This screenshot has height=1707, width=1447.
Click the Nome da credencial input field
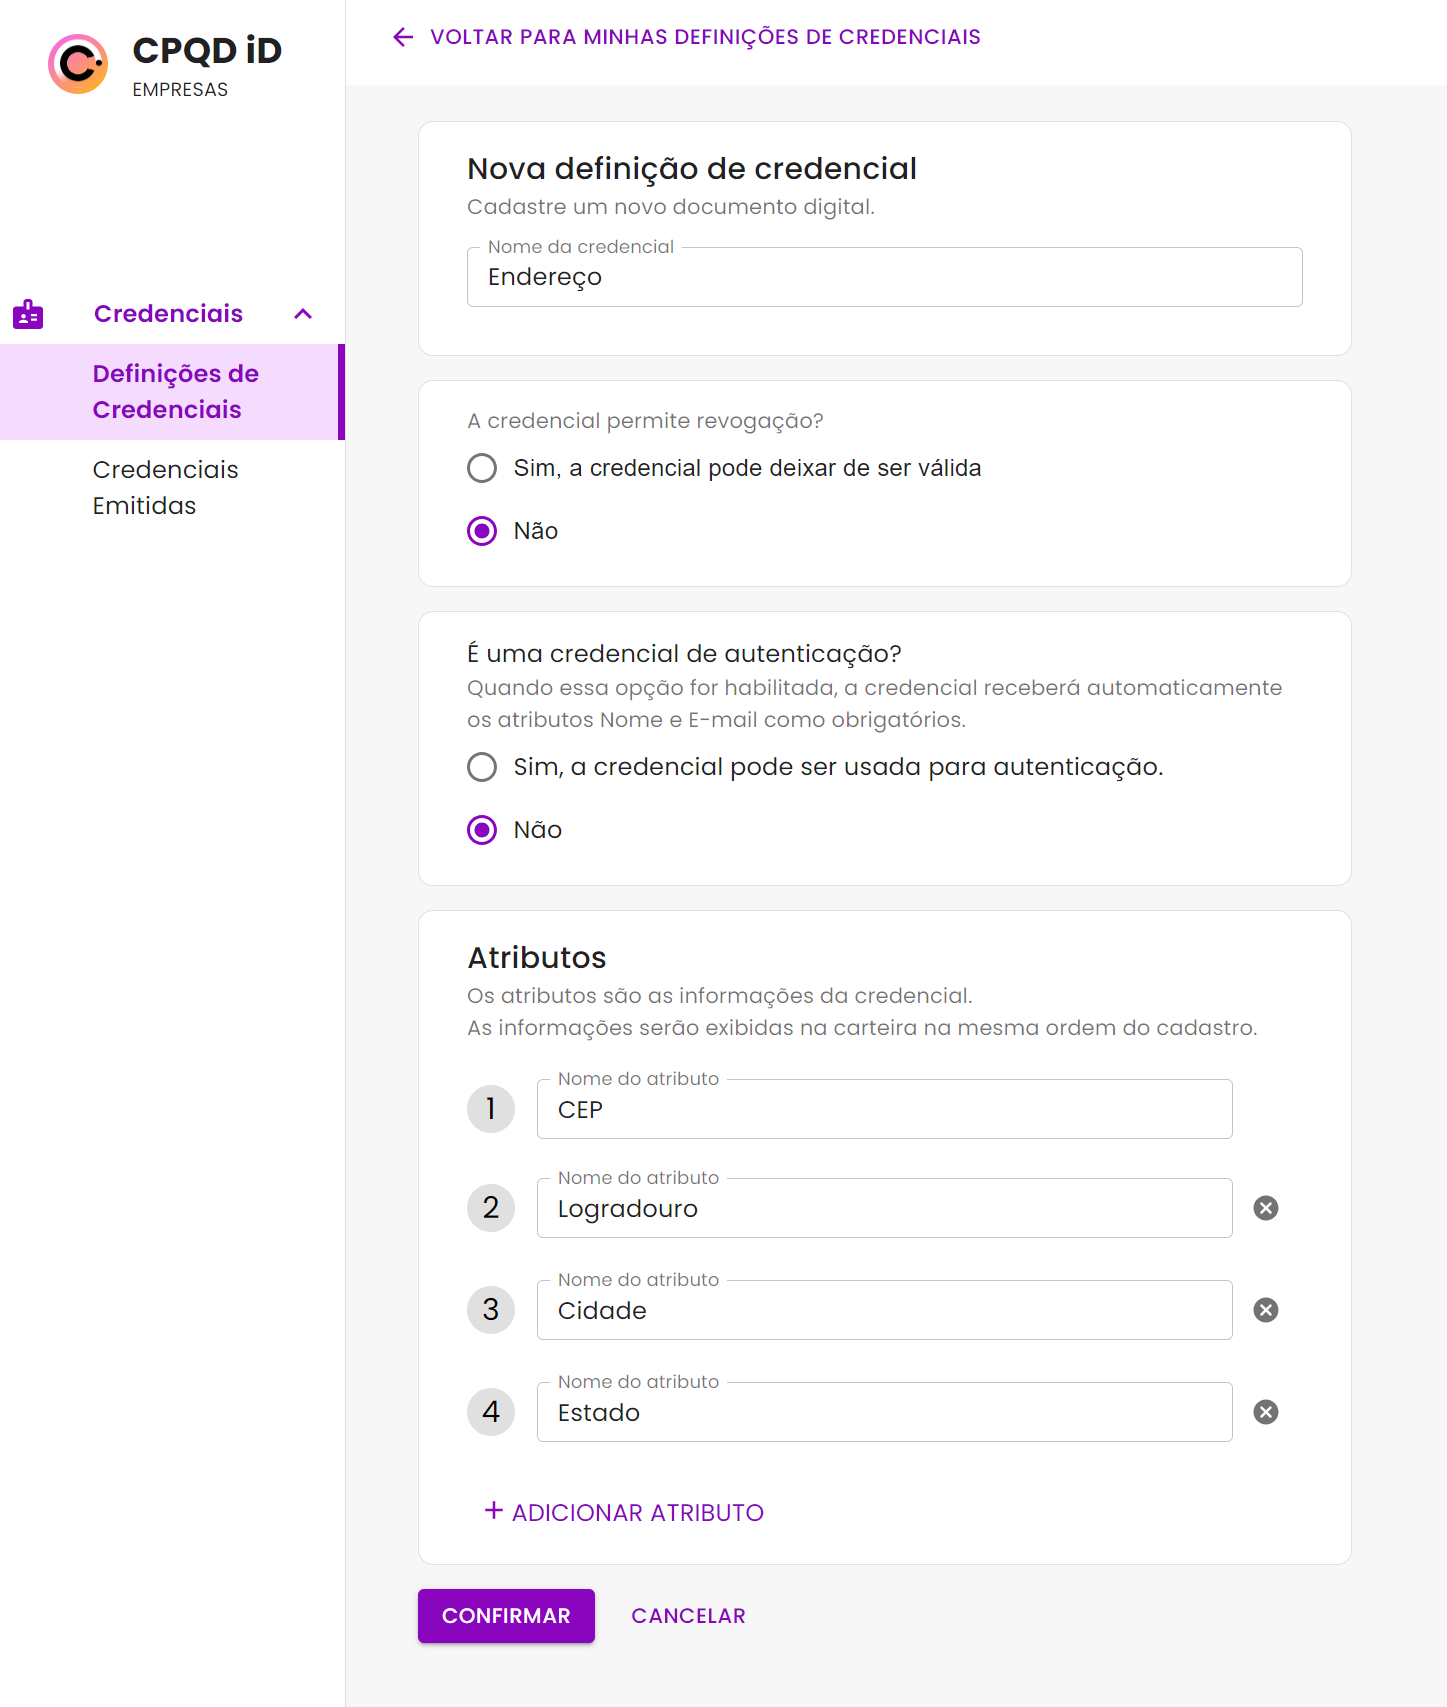[884, 278]
